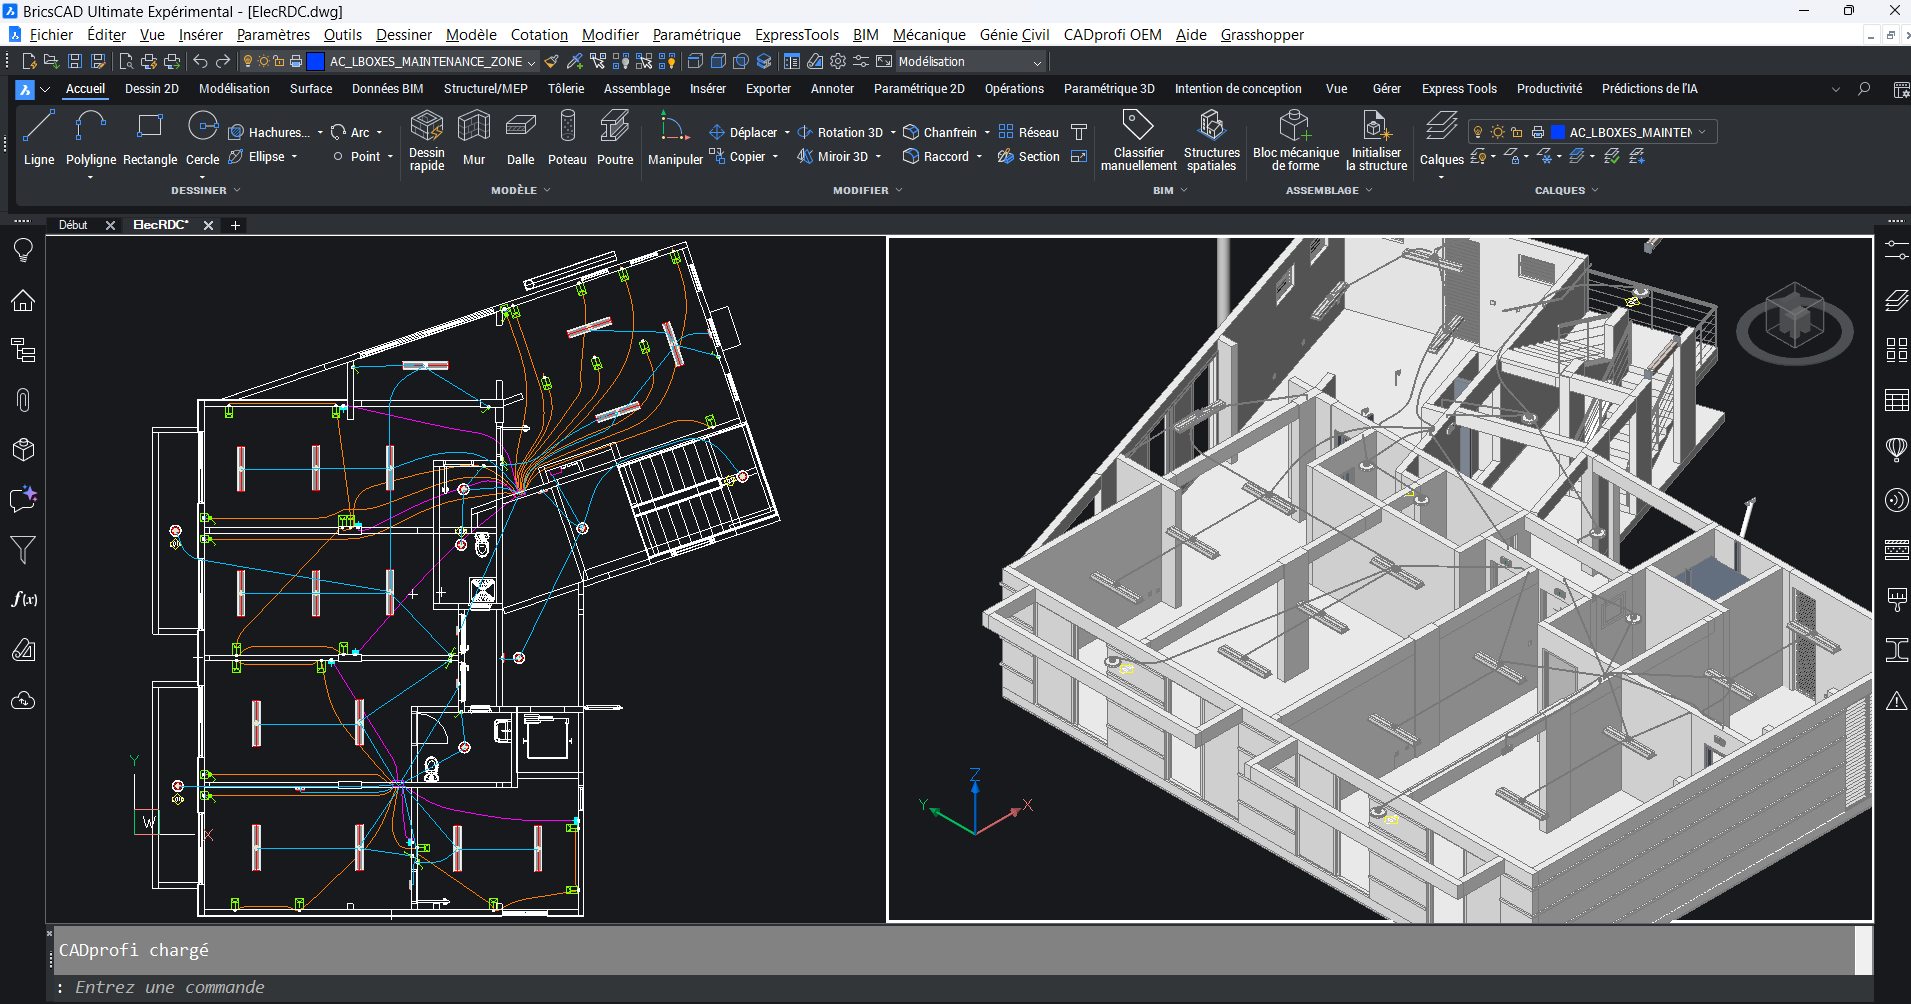Activate the Manipuler tool
The width and height of the screenshot is (1911, 1004).
[x=675, y=138]
